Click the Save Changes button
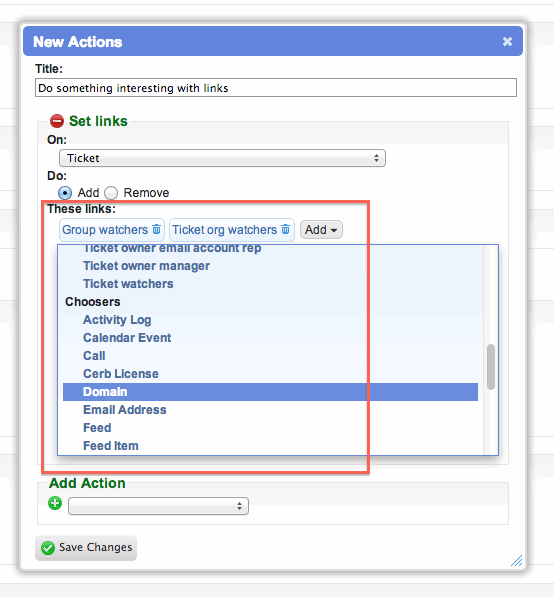 click(x=86, y=548)
